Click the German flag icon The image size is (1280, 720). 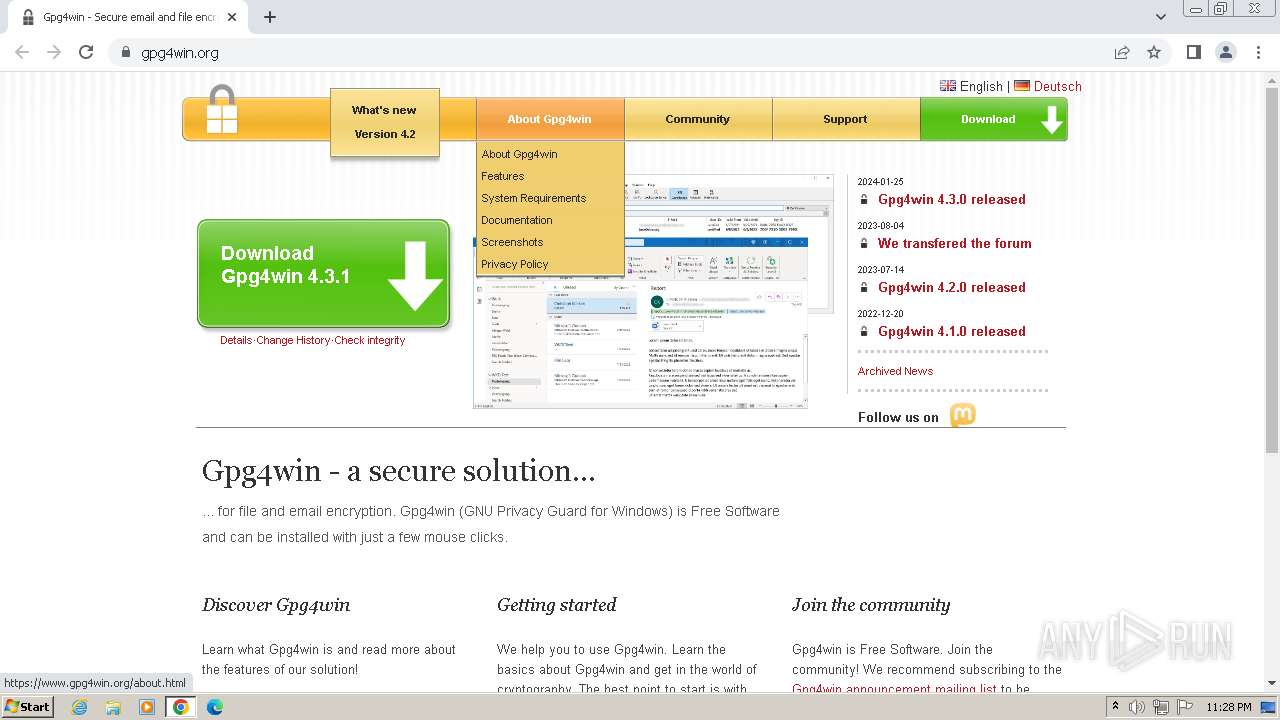pyautogui.click(x=1022, y=86)
